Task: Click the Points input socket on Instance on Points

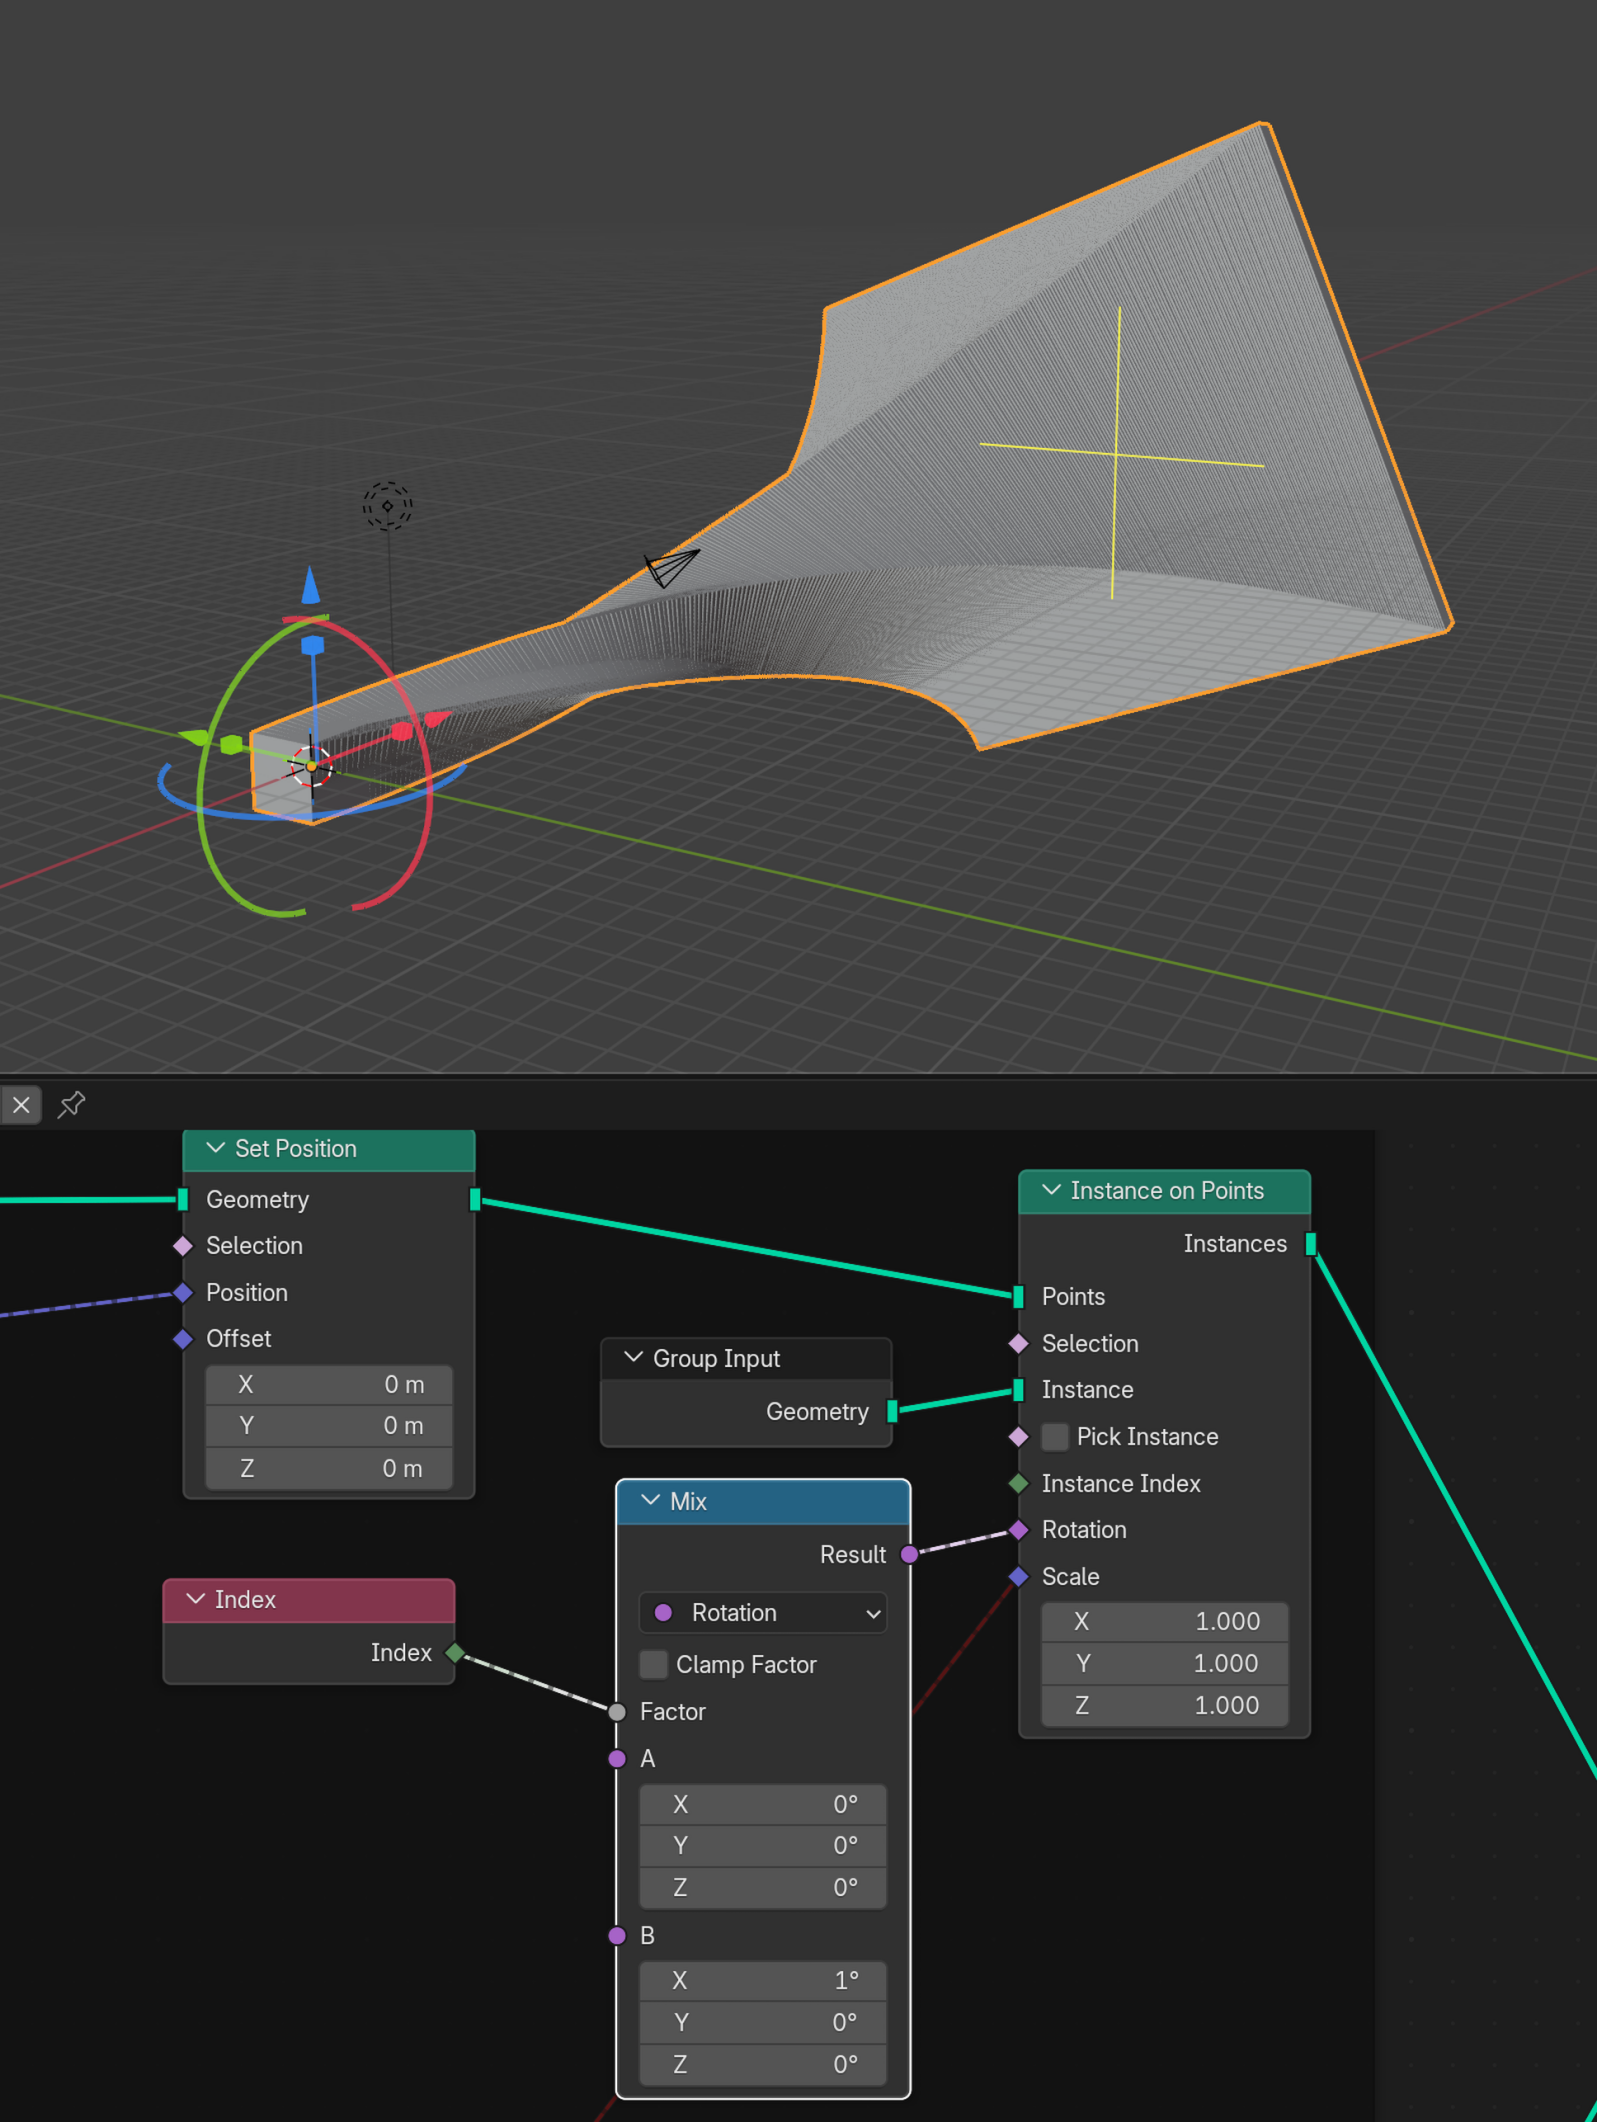Action: point(1018,1297)
